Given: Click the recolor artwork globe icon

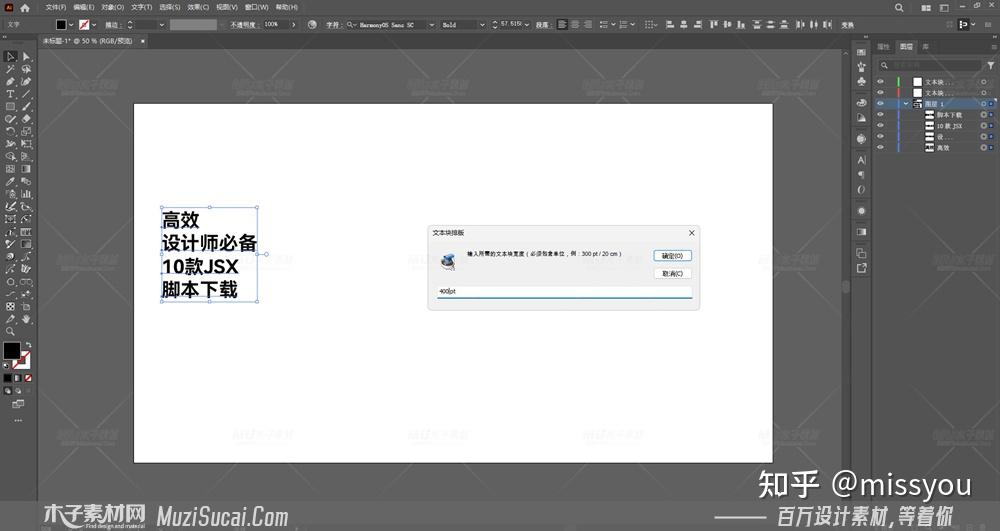Looking at the screenshot, I should pos(312,25).
